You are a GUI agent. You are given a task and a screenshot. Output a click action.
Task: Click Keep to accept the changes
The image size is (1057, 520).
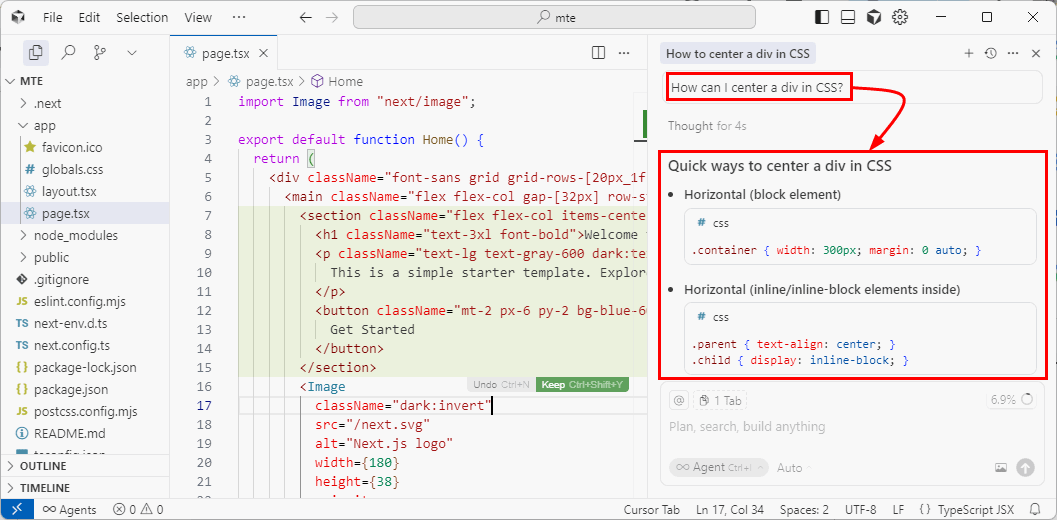coord(582,385)
